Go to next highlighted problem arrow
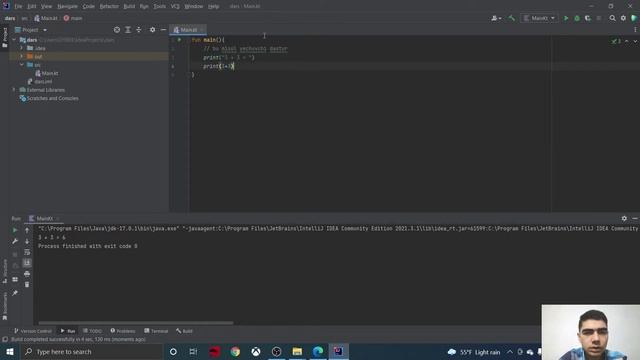 click(635, 41)
